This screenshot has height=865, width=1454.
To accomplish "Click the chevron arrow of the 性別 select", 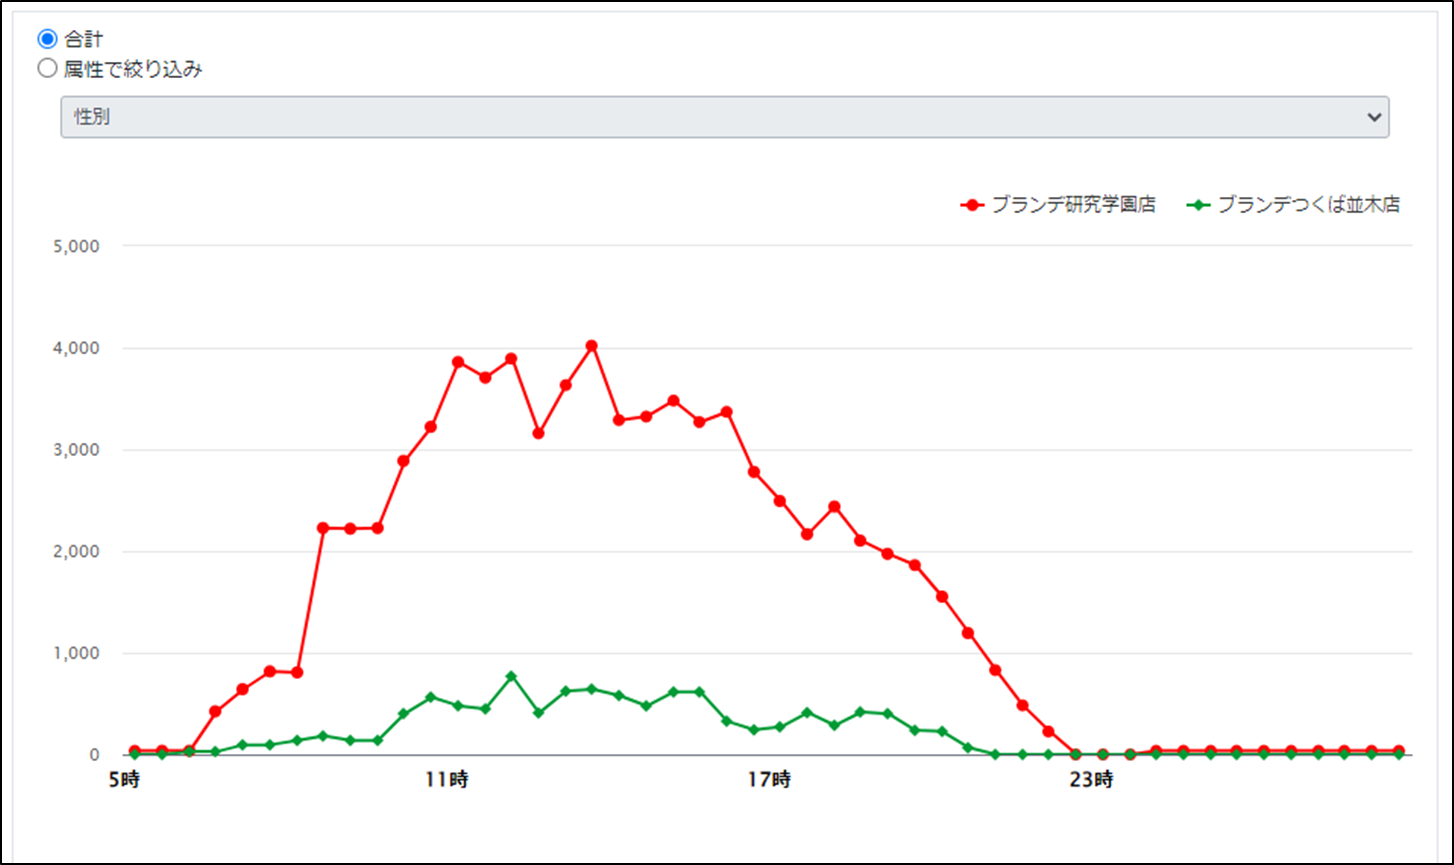I will [x=1371, y=117].
